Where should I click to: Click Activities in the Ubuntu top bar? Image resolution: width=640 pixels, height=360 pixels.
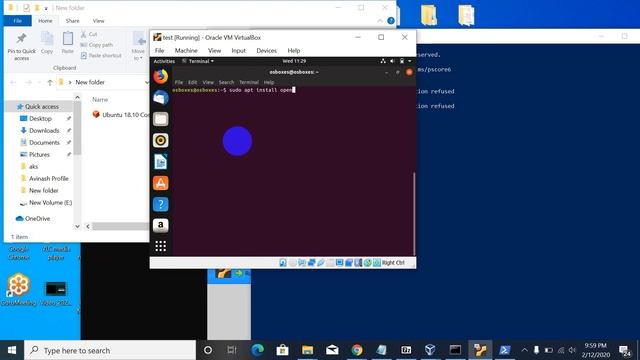(164, 61)
